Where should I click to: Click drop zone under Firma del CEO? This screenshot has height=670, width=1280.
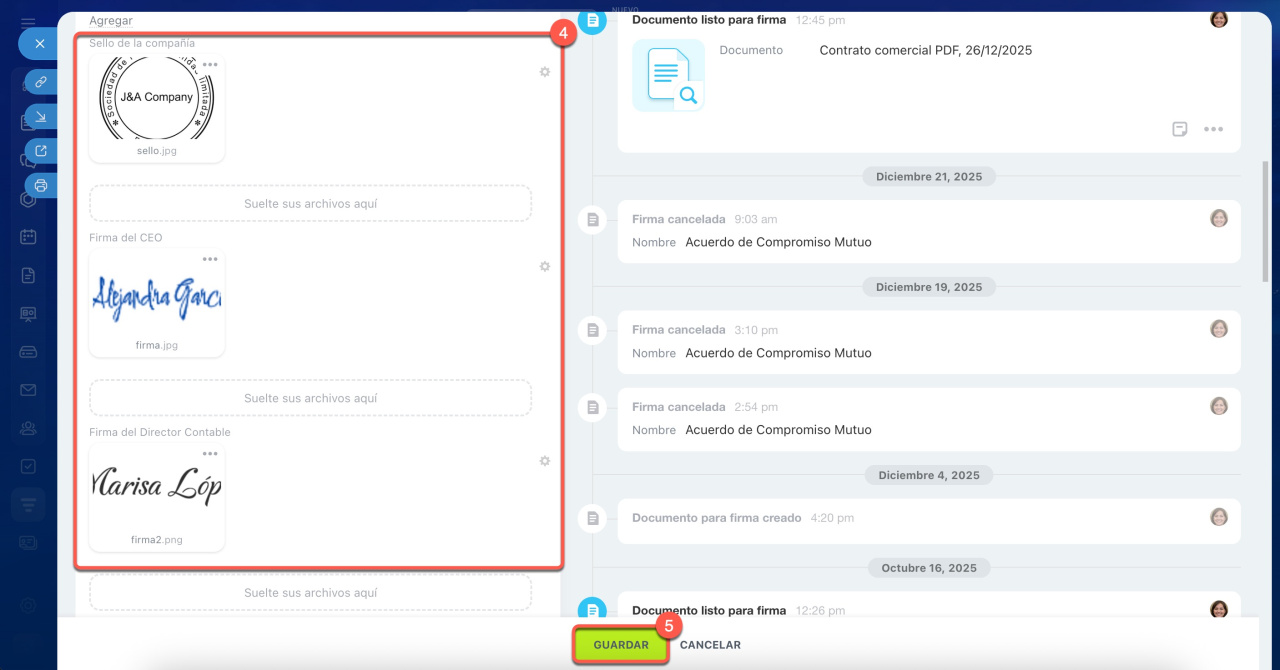pos(310,398)
